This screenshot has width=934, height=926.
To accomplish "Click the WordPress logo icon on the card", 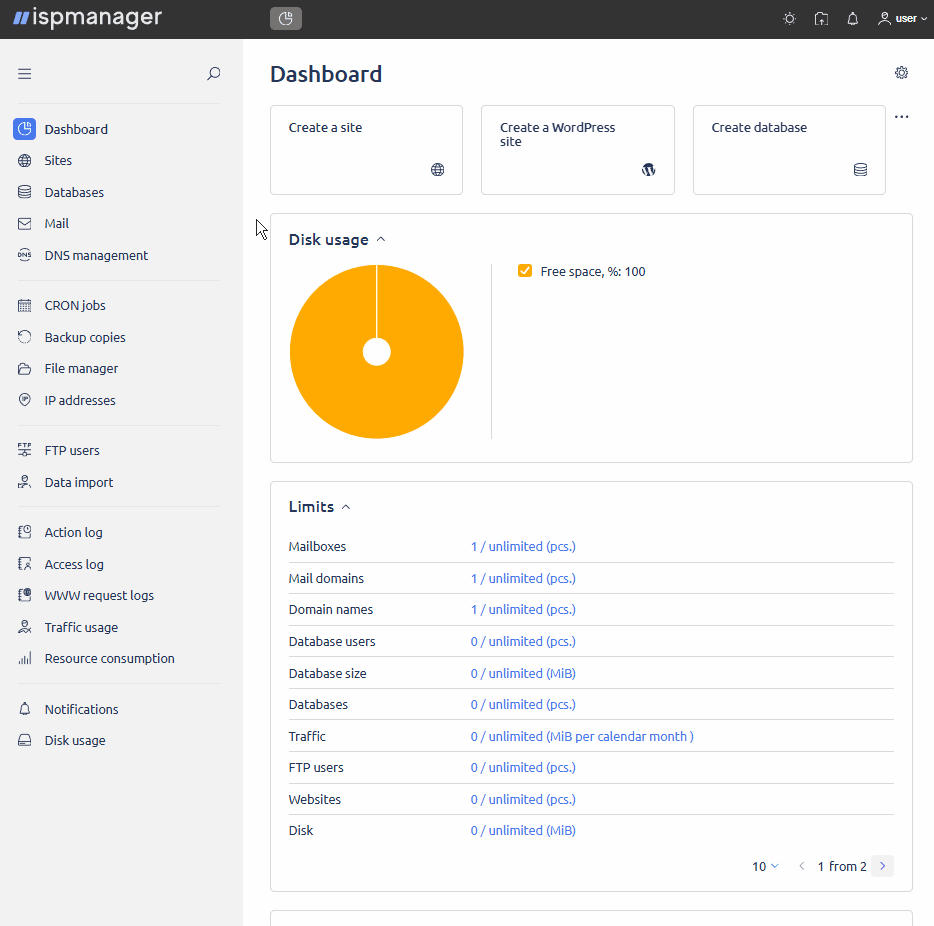I will coord(648,170).
